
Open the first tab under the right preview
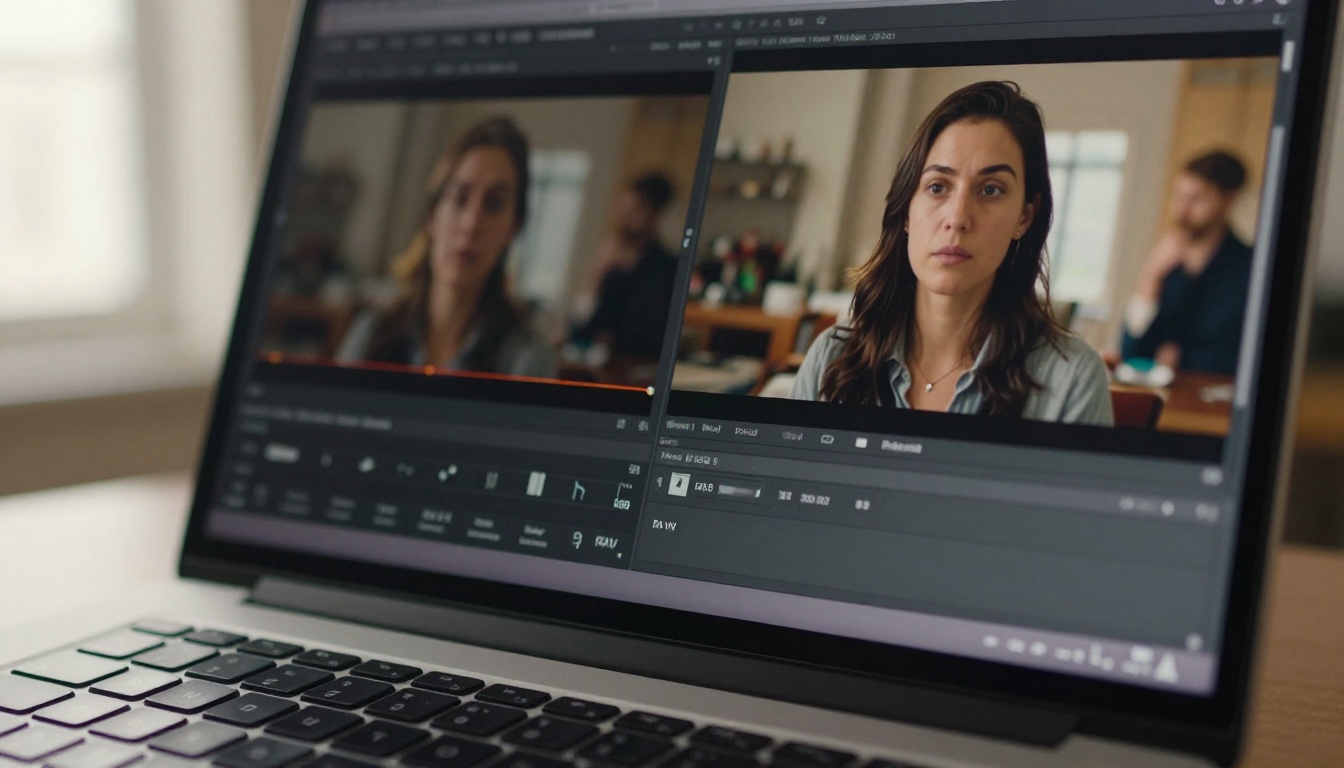pyautogui.click(x=680, y=425)
